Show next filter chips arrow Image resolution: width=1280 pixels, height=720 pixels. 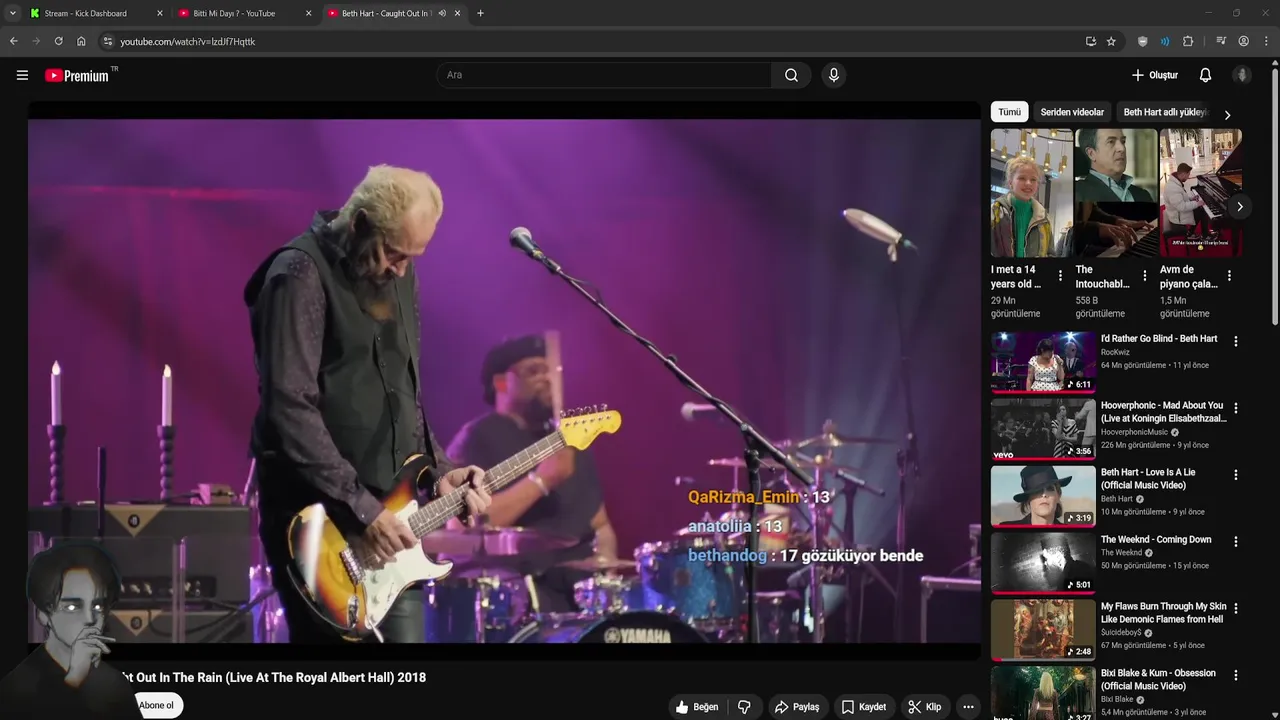click(1227, 114)
